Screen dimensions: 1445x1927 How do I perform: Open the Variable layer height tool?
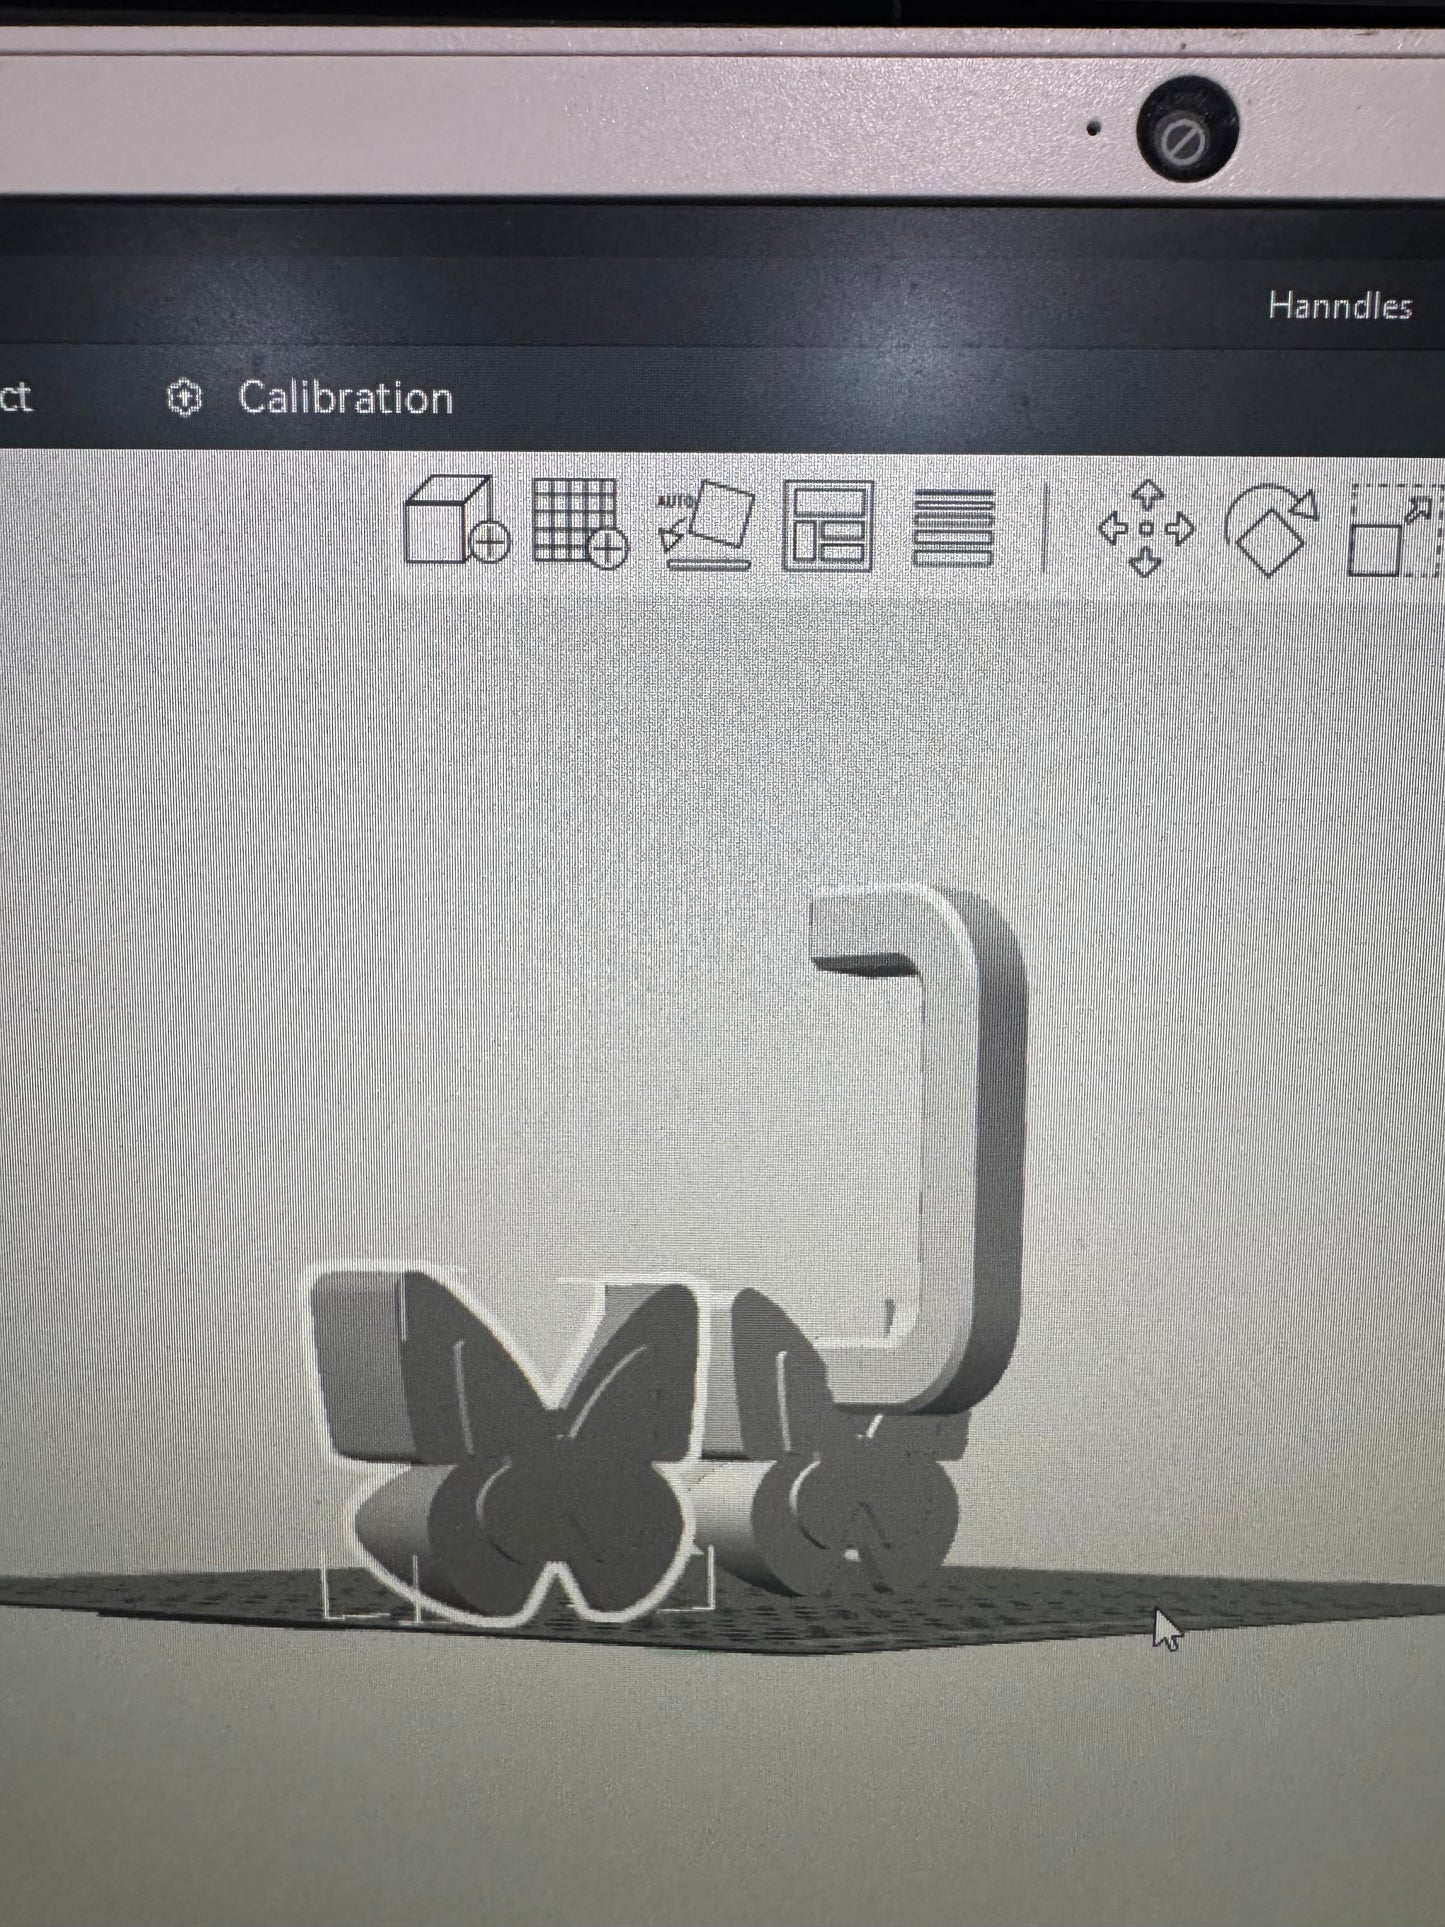[x=953, y=527]
